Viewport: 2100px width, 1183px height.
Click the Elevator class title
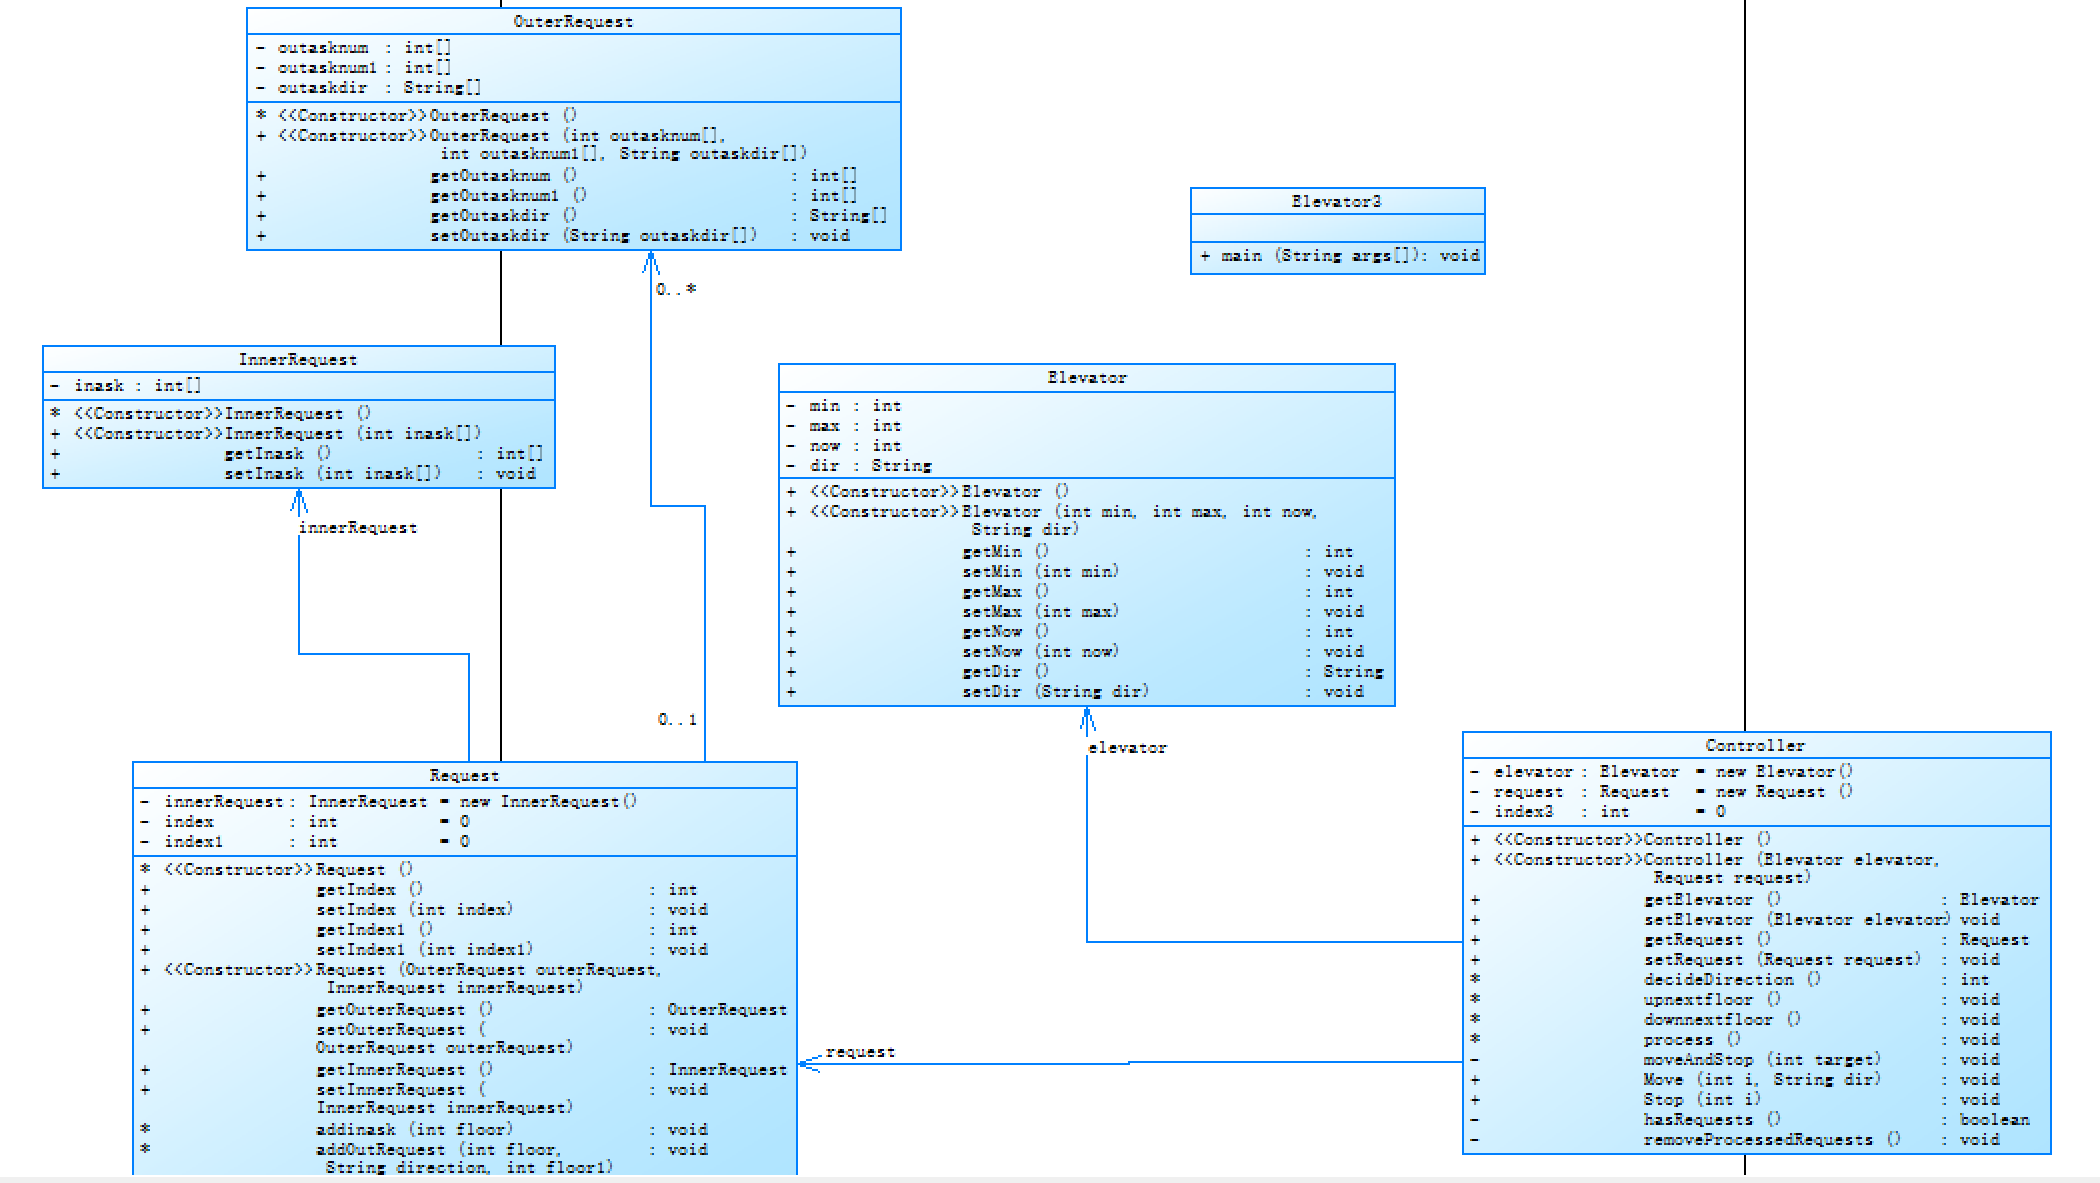tap(1086, 377)
